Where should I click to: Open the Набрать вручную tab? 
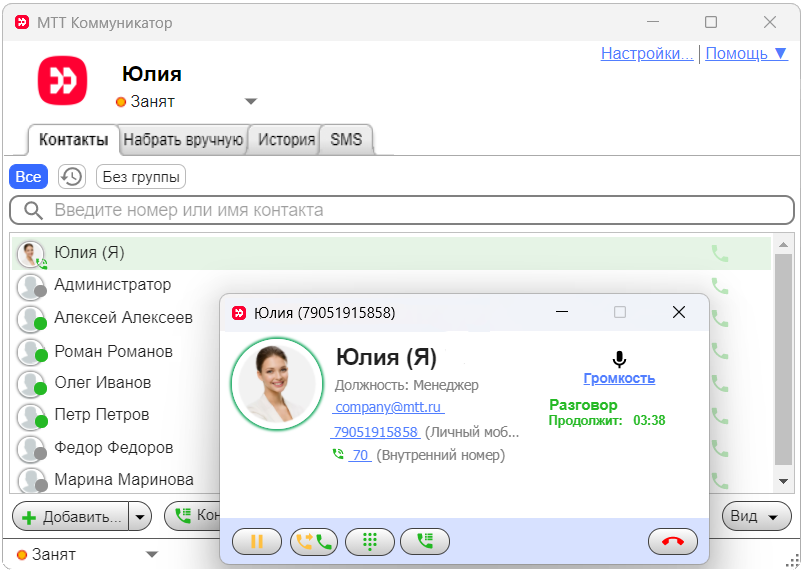[x=184, y=140]
